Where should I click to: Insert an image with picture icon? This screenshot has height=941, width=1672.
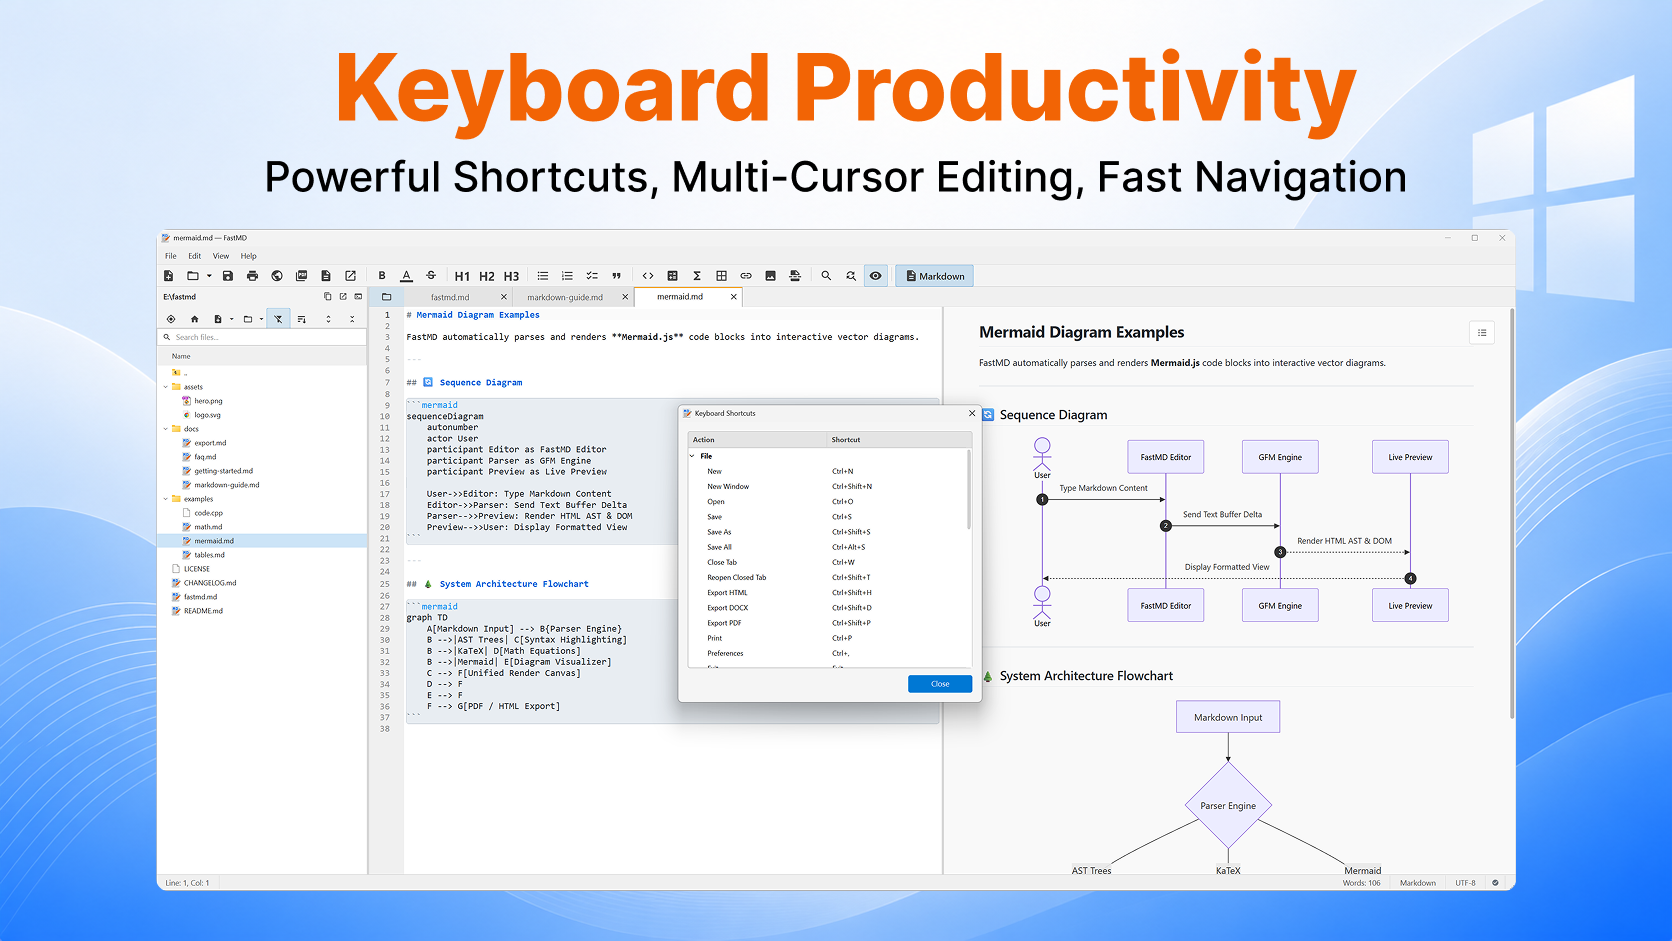(x=770, y=276)
